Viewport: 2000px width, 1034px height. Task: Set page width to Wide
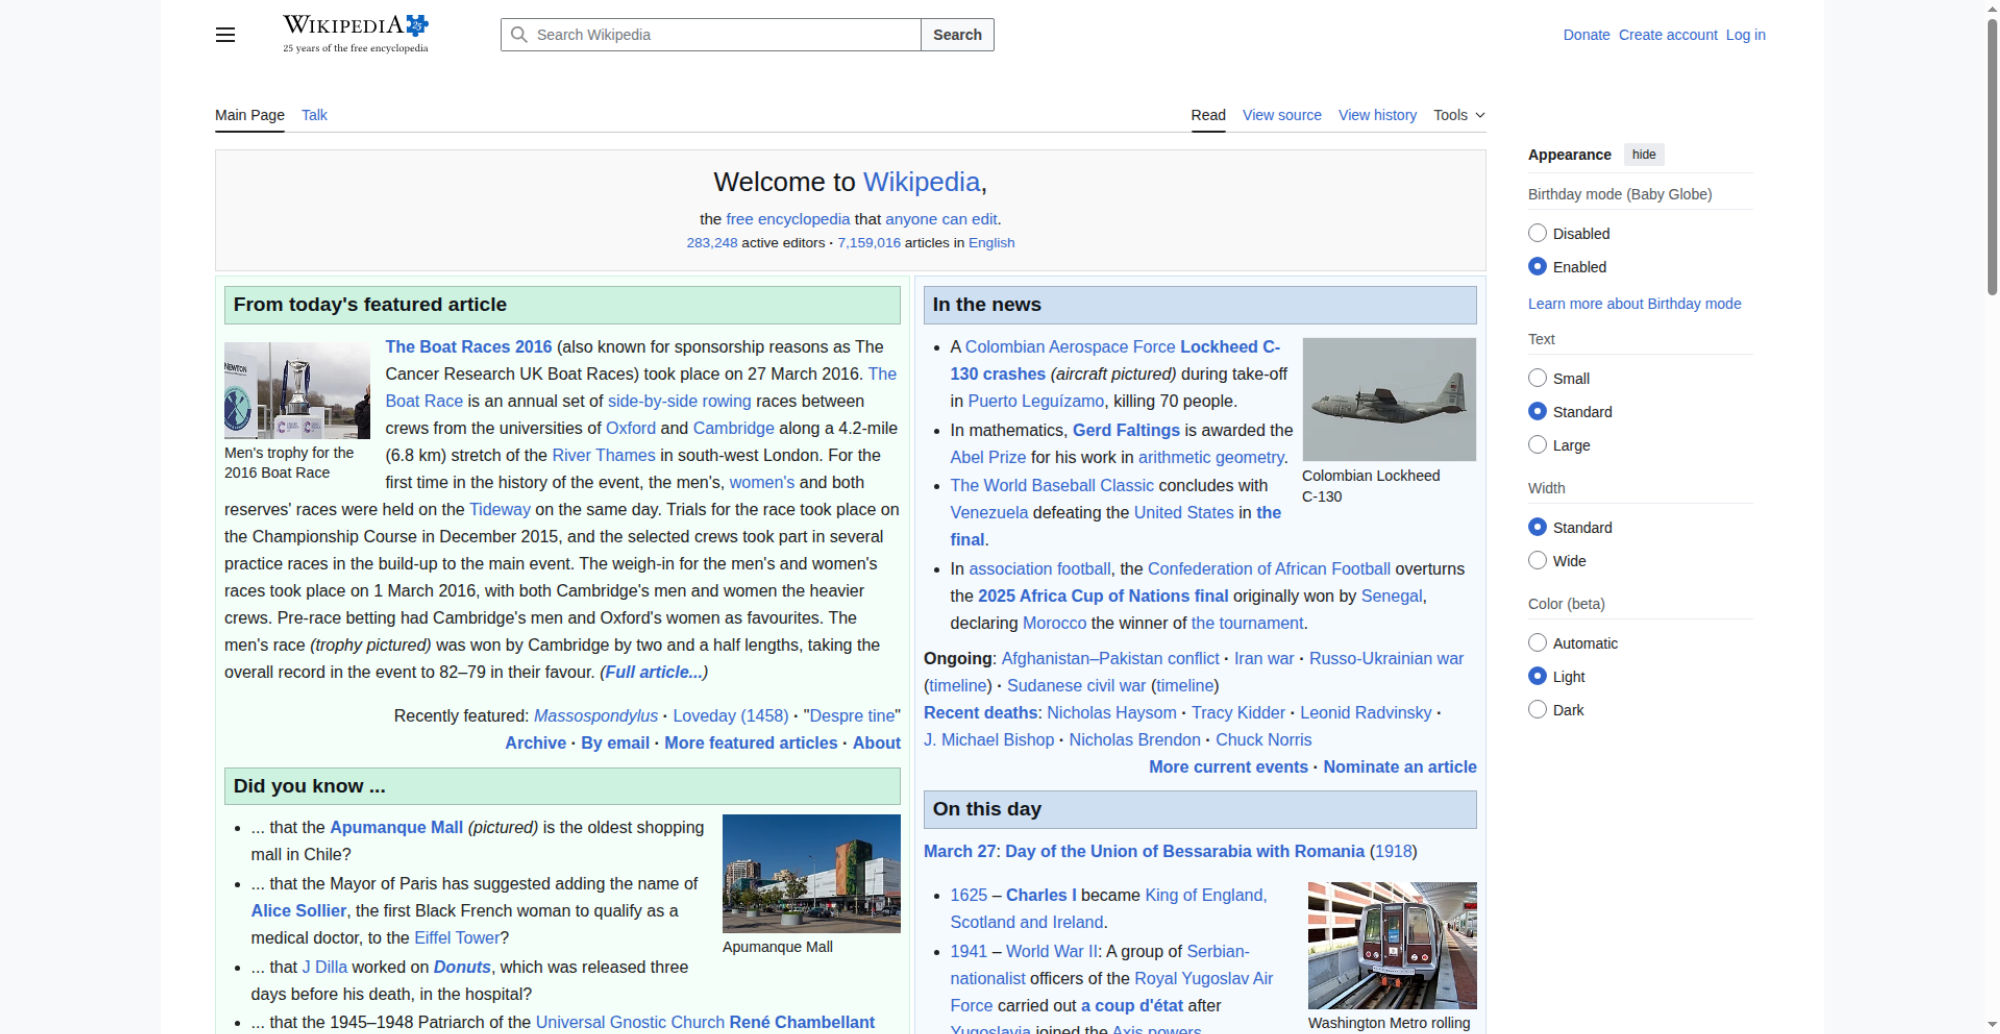pos(1537,561)
